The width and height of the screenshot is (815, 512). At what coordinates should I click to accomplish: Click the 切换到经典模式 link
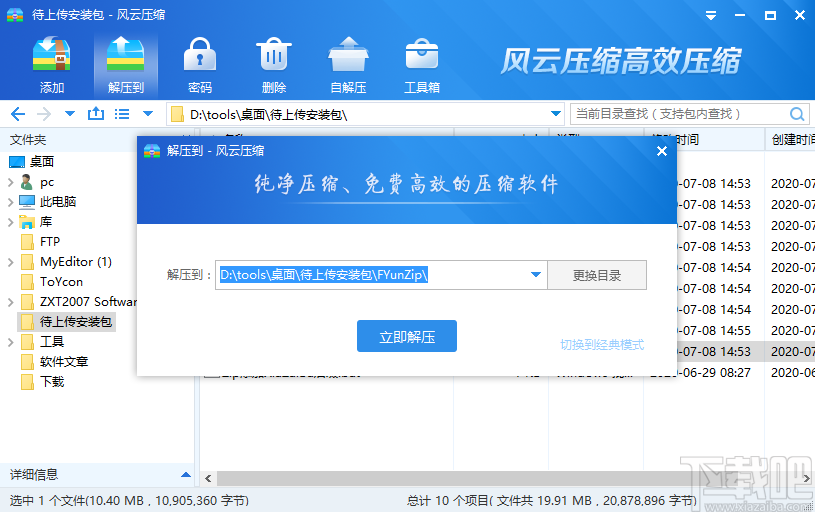(602, 345)
